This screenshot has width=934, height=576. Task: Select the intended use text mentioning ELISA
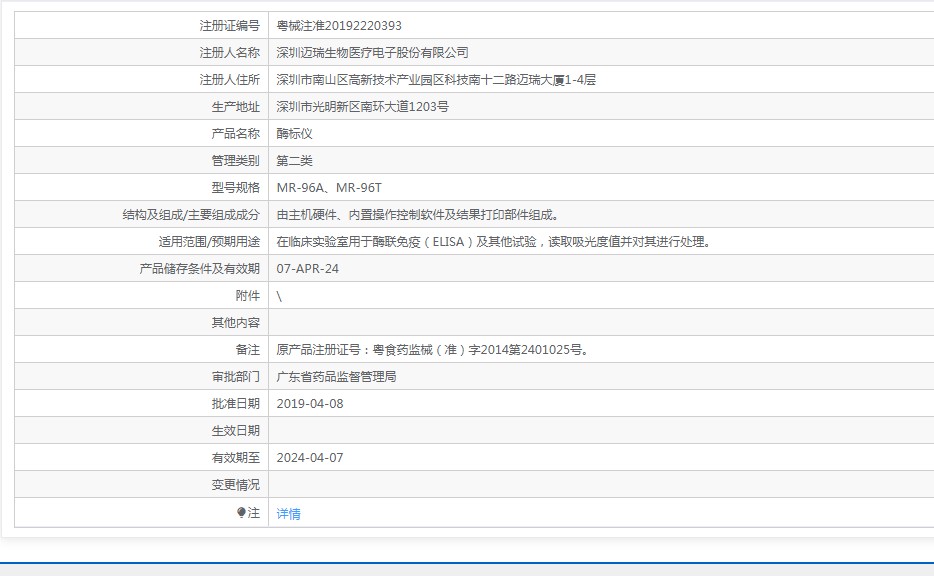click(494, 242)
